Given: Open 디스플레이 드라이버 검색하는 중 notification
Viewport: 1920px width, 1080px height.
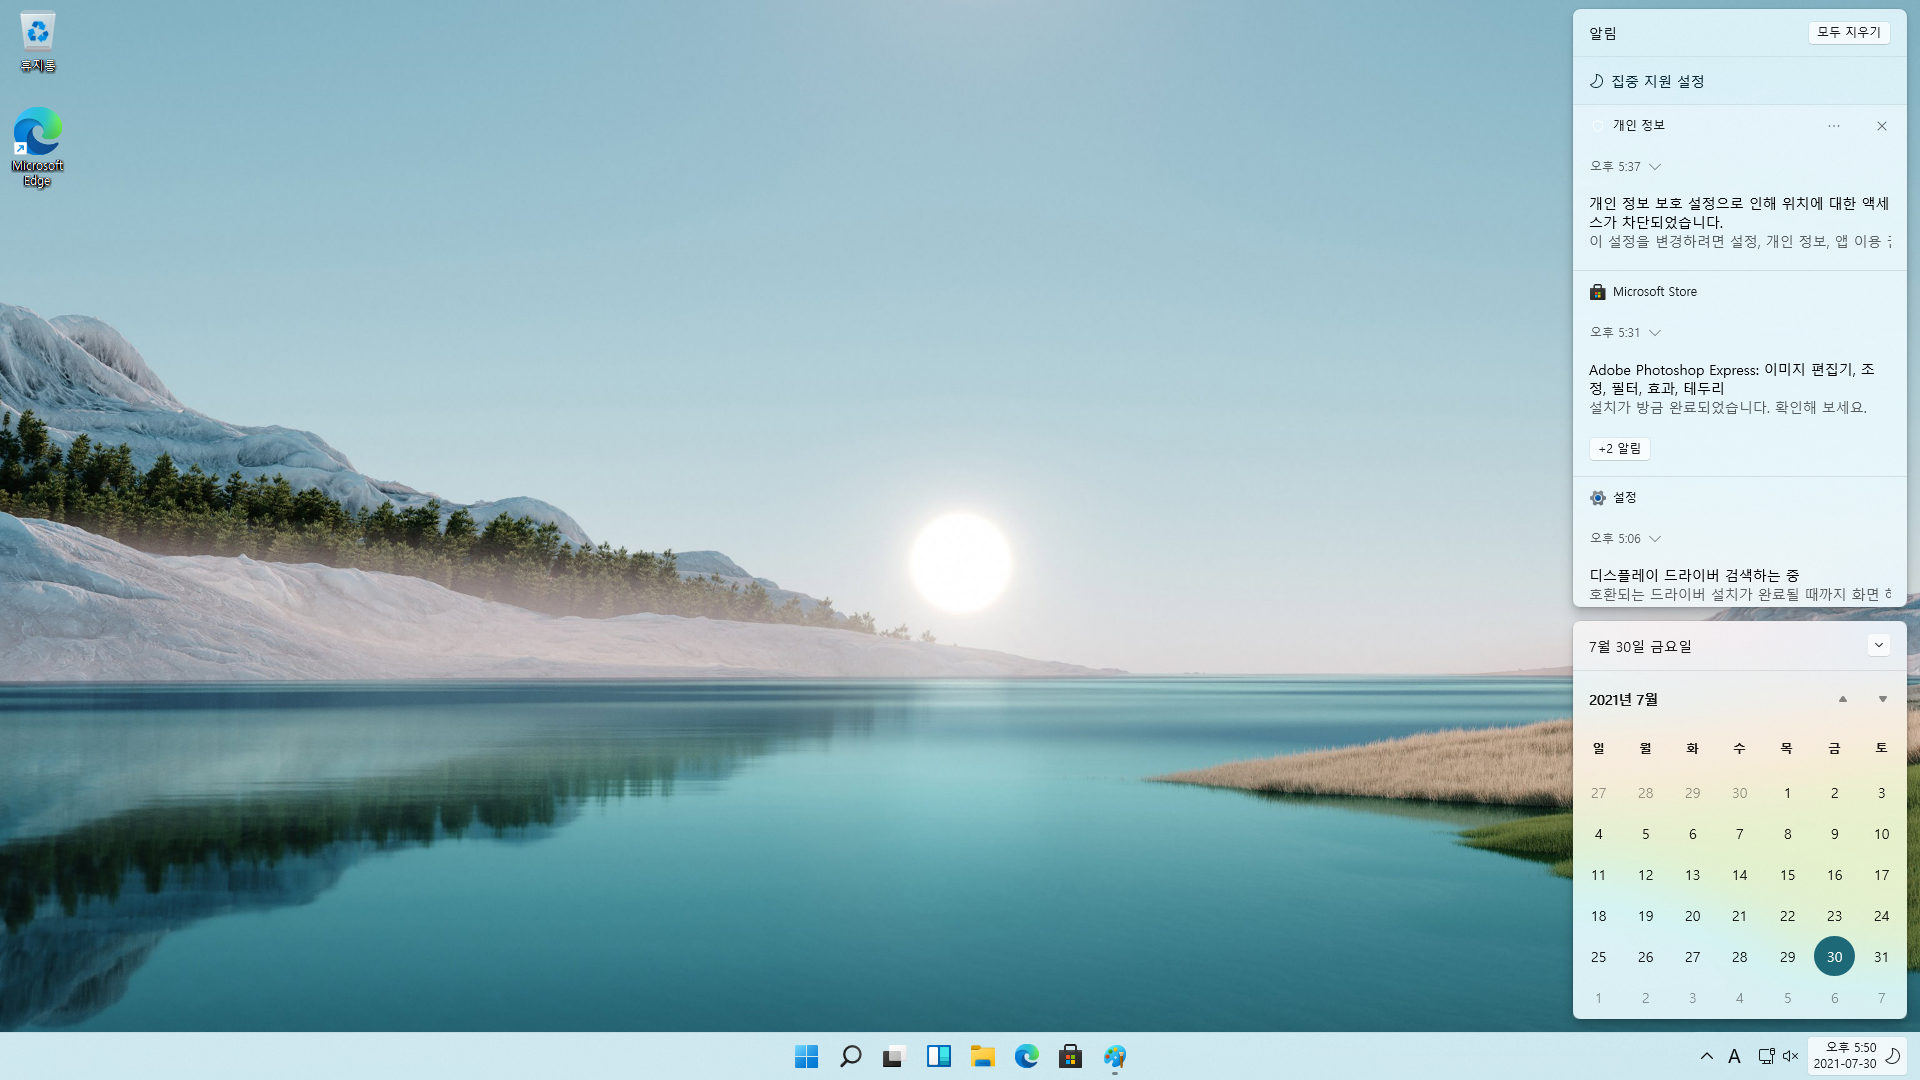Looking at the screenshot, I should (x=1739, y=584).
